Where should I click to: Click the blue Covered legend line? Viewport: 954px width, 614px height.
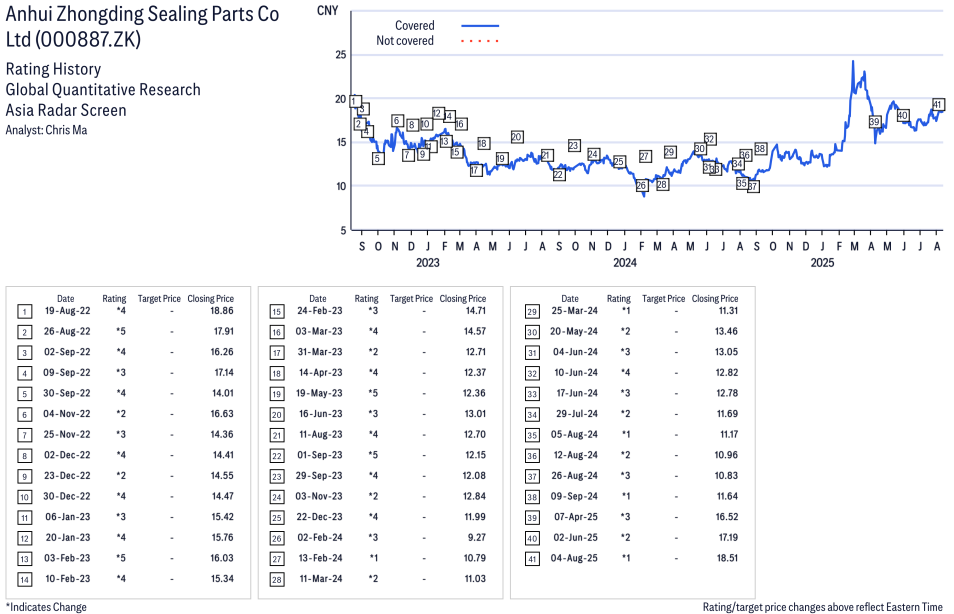(480, 26)
